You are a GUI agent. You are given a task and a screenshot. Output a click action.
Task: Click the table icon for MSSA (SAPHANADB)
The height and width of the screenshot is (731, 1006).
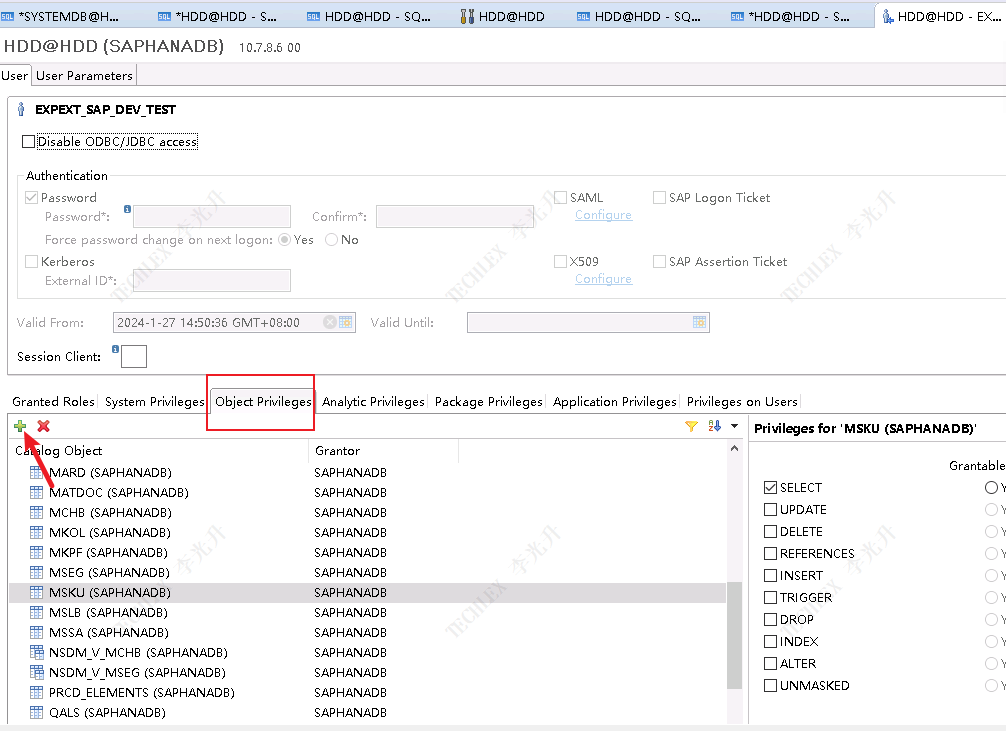coord(37,633)
